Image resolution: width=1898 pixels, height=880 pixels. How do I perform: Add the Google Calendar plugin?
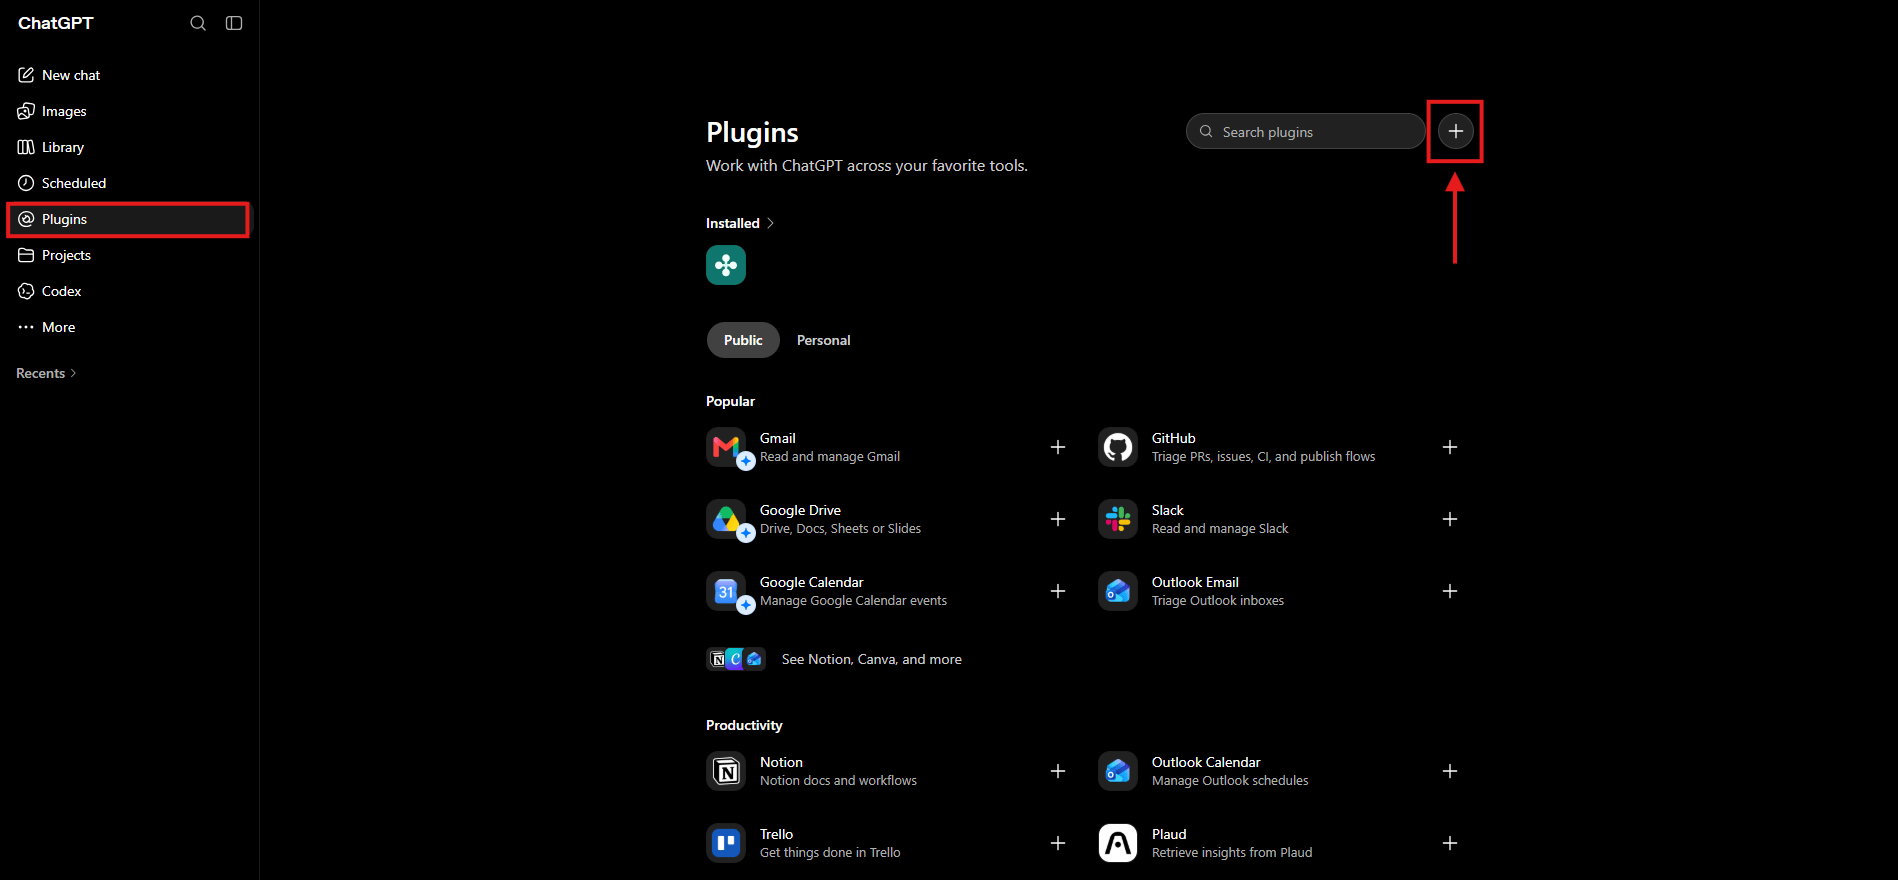click(x=1058, y=591)
